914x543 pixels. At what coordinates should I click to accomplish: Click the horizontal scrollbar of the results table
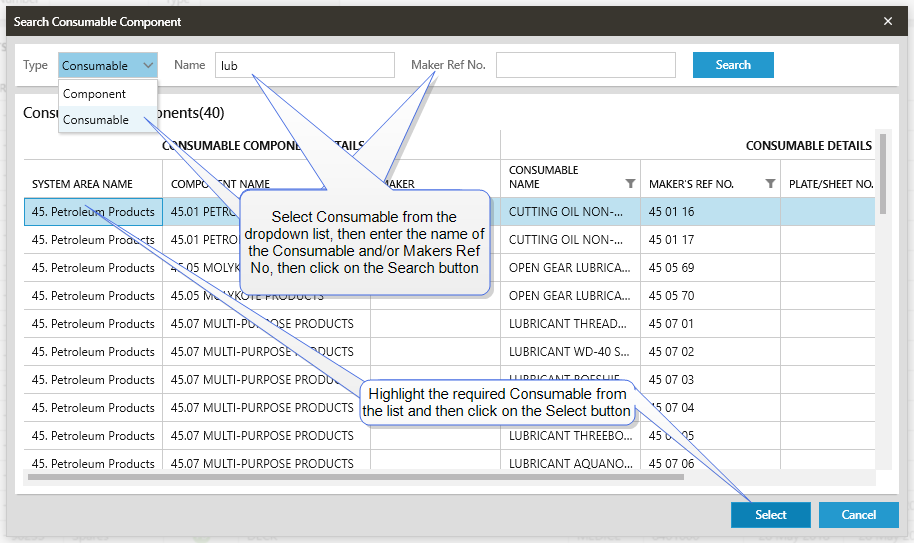[x=356, y=477]
